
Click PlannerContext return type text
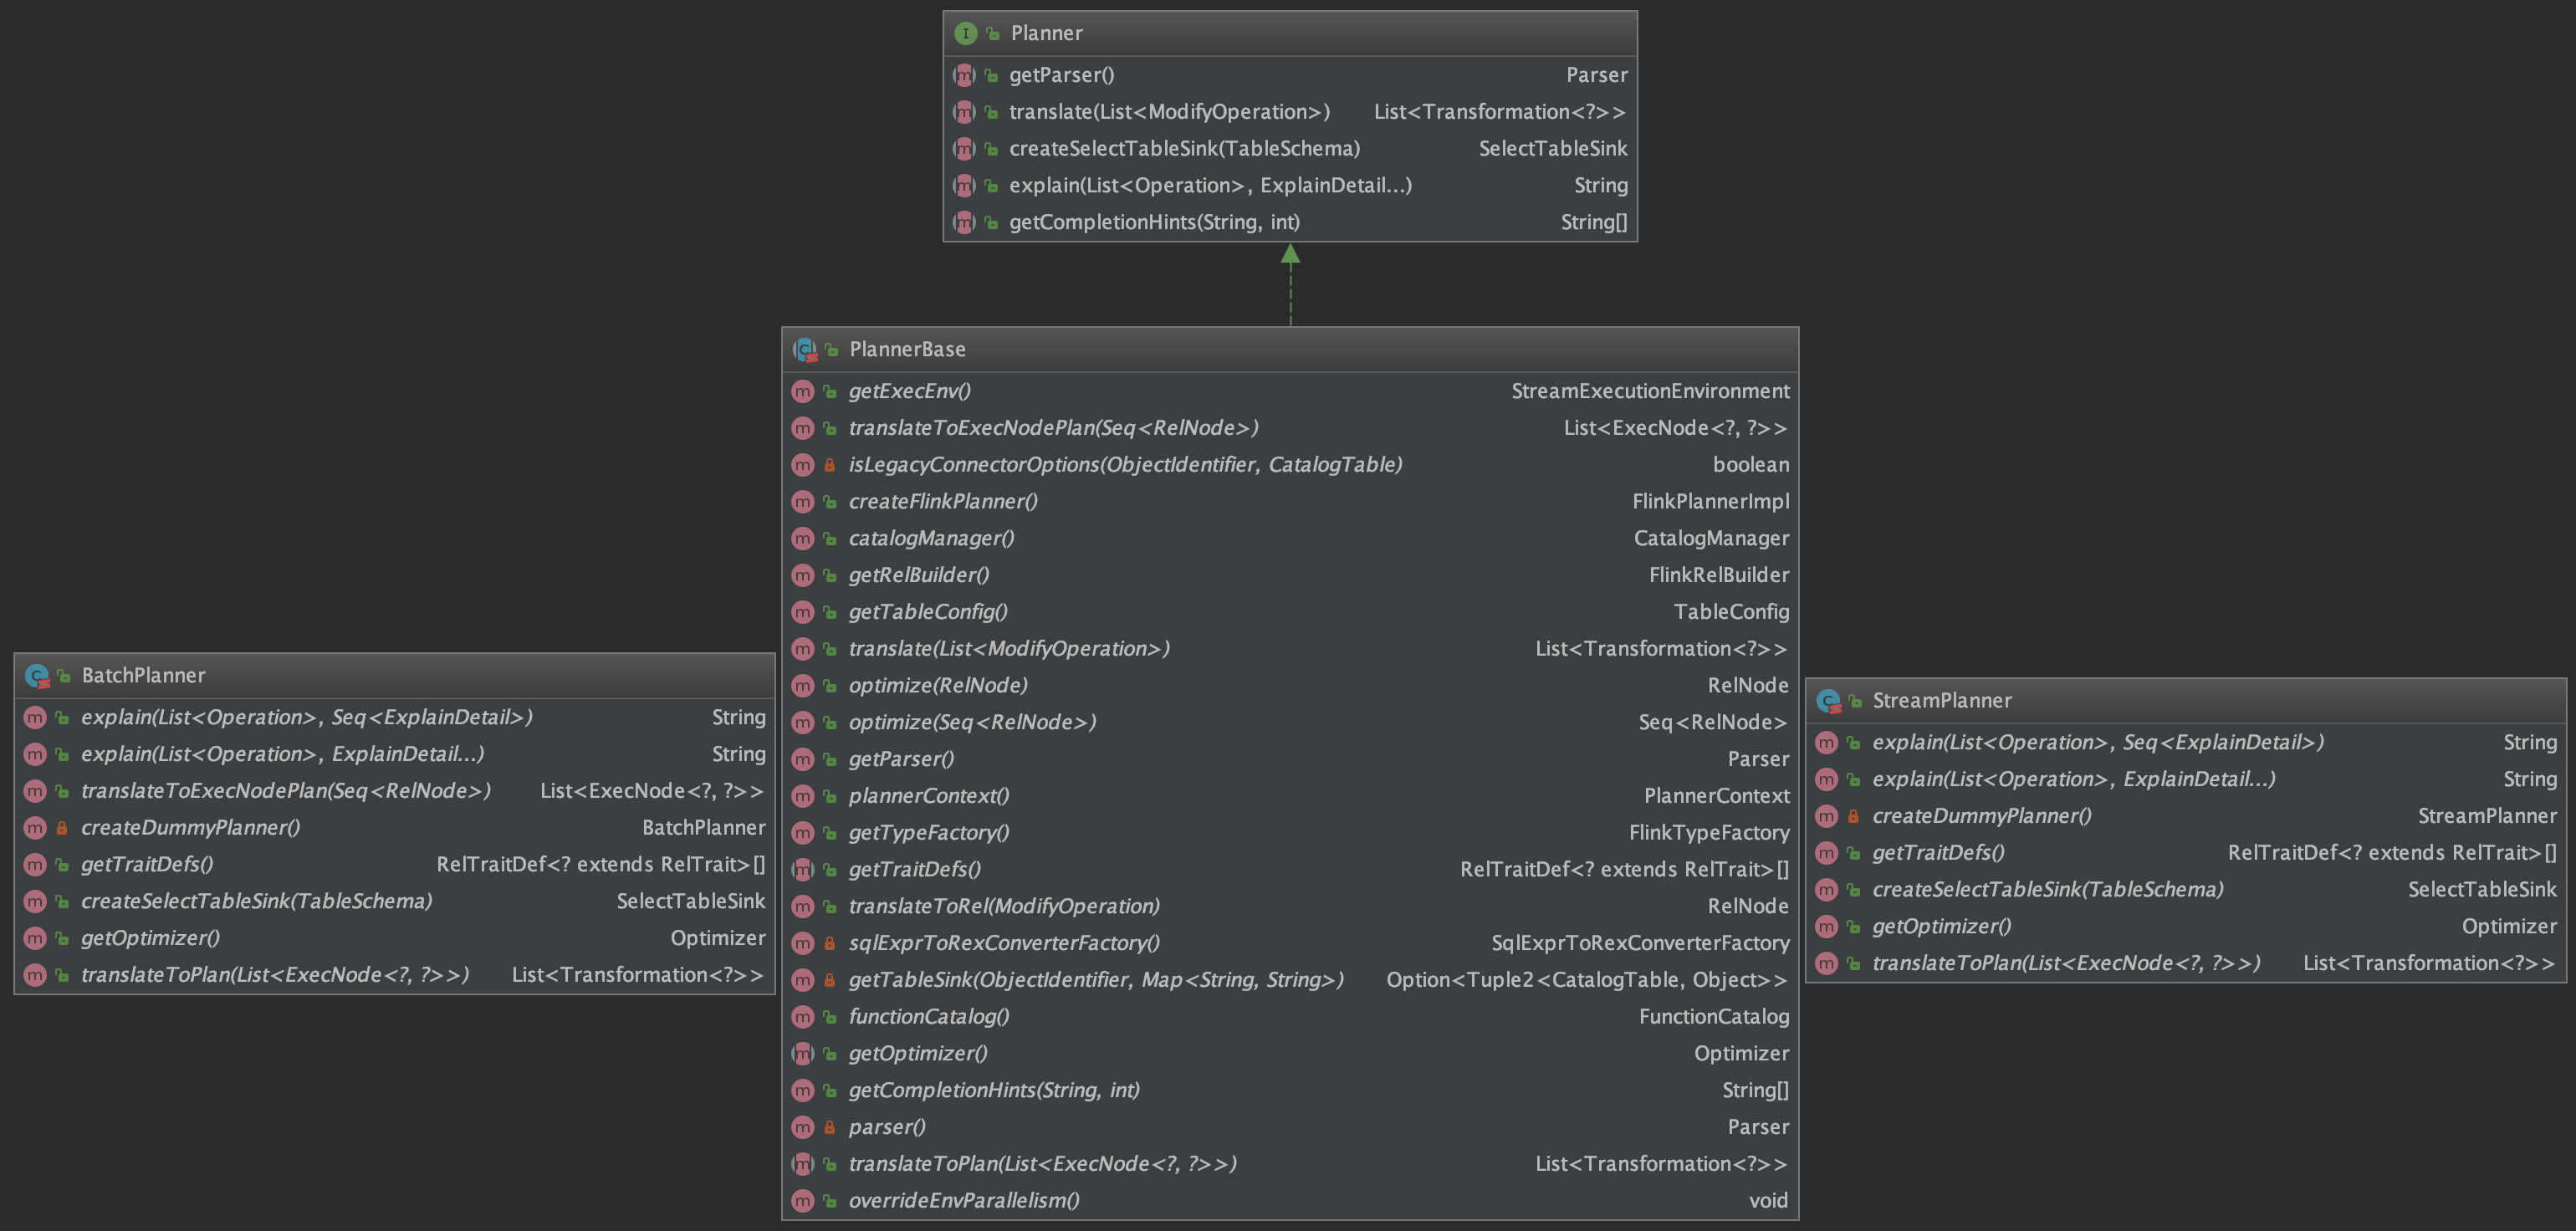[x=1717, y=796]
